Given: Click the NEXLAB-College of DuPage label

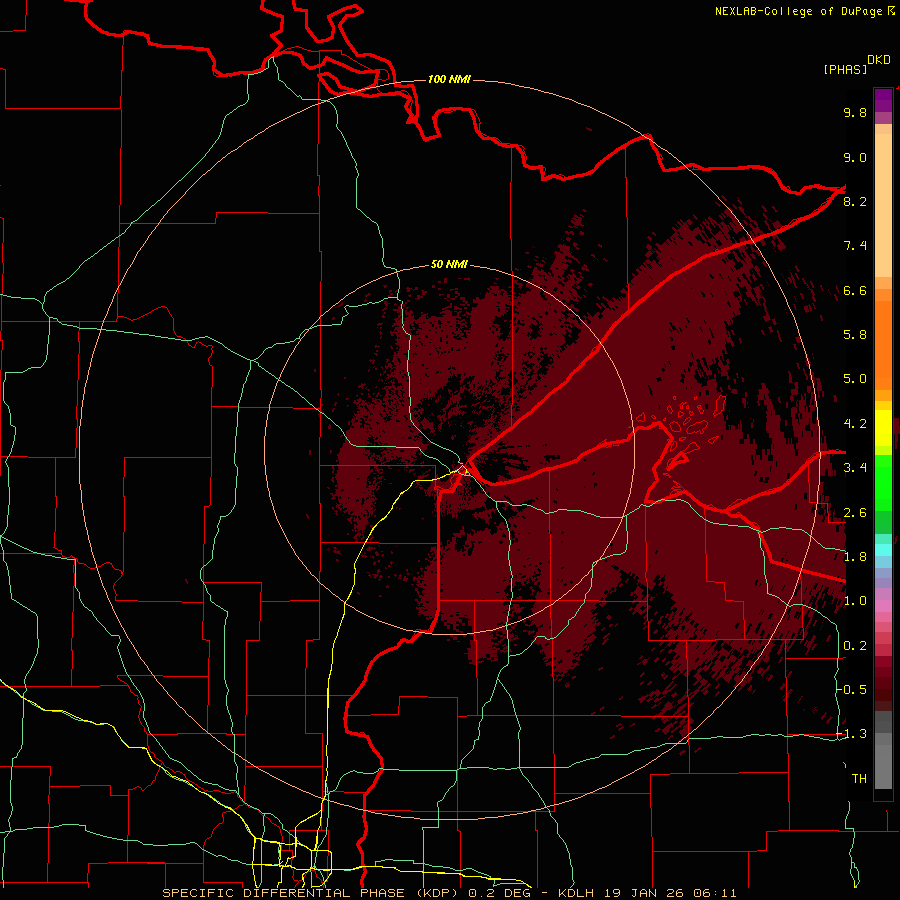Looking at the screenshot, I should 805,11.
